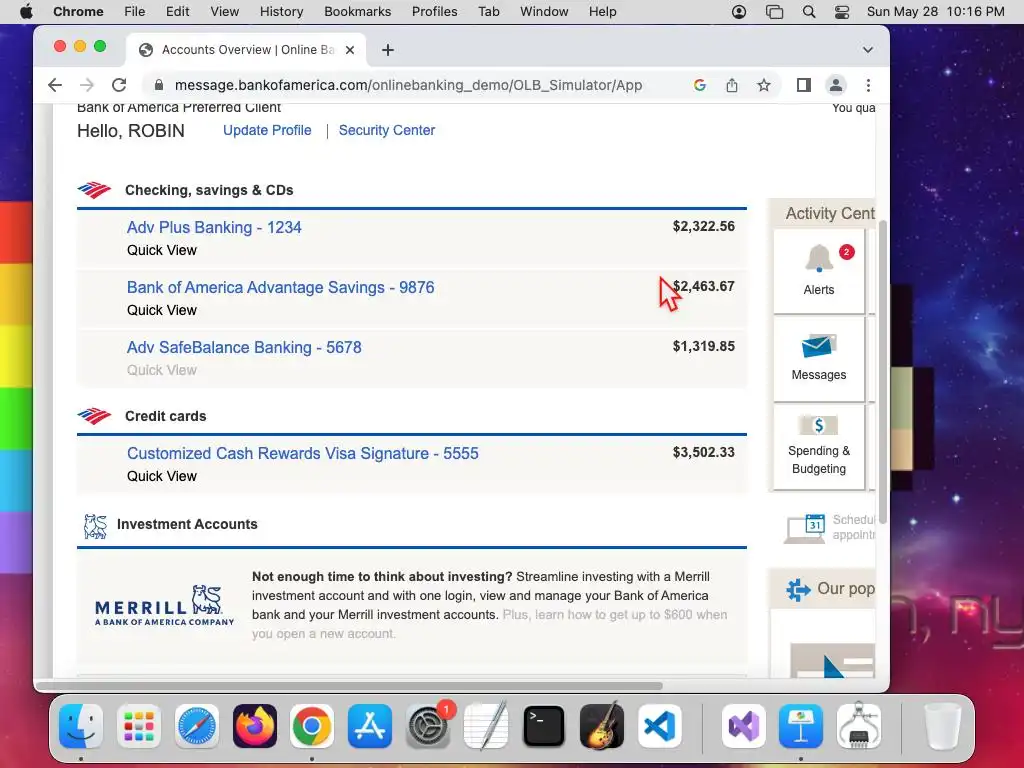
Task: Open the File menu
Action: 135,12
